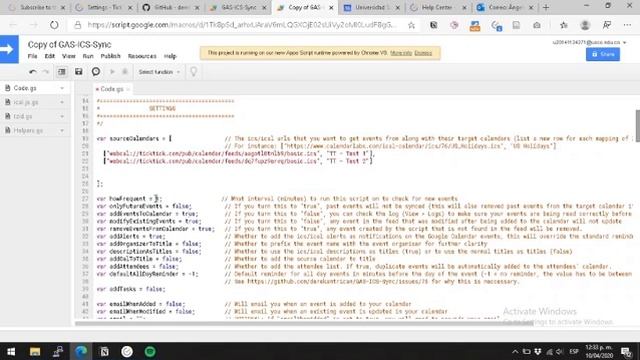Open the File menu

click(x=32, y=56)
